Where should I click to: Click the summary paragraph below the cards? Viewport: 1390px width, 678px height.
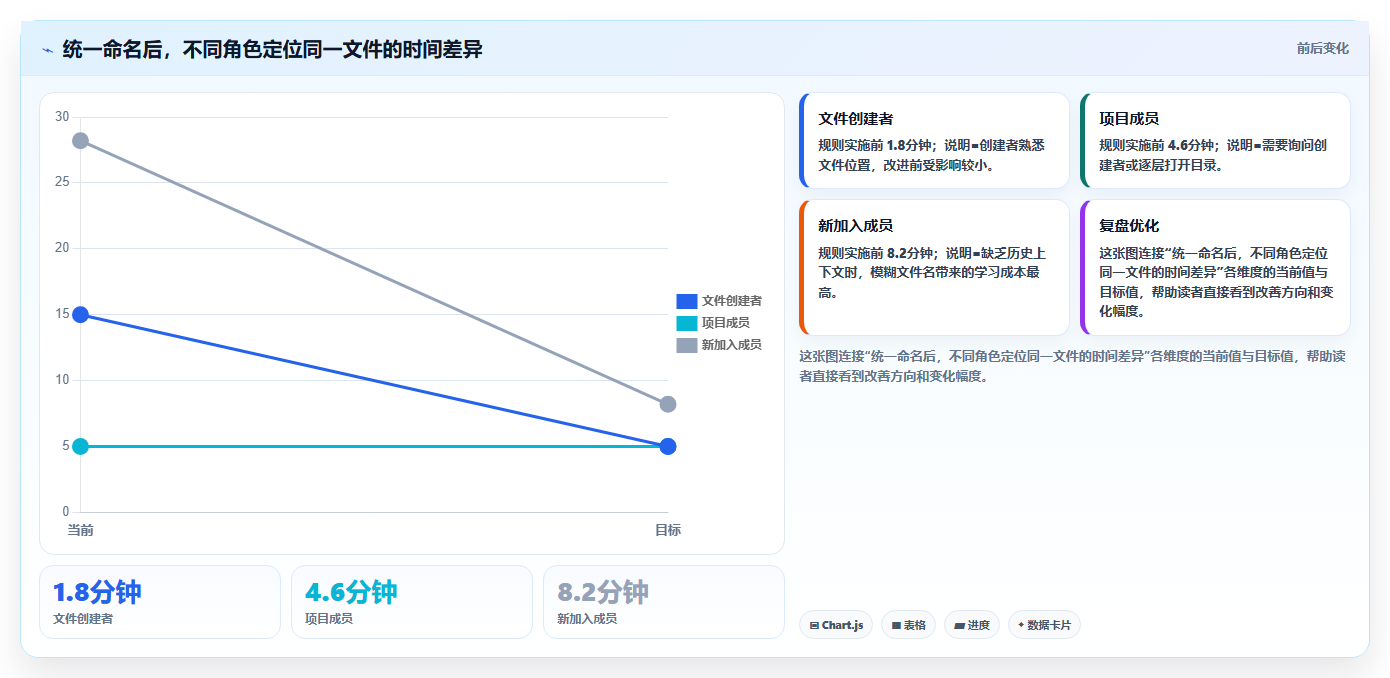[1072, 366]
